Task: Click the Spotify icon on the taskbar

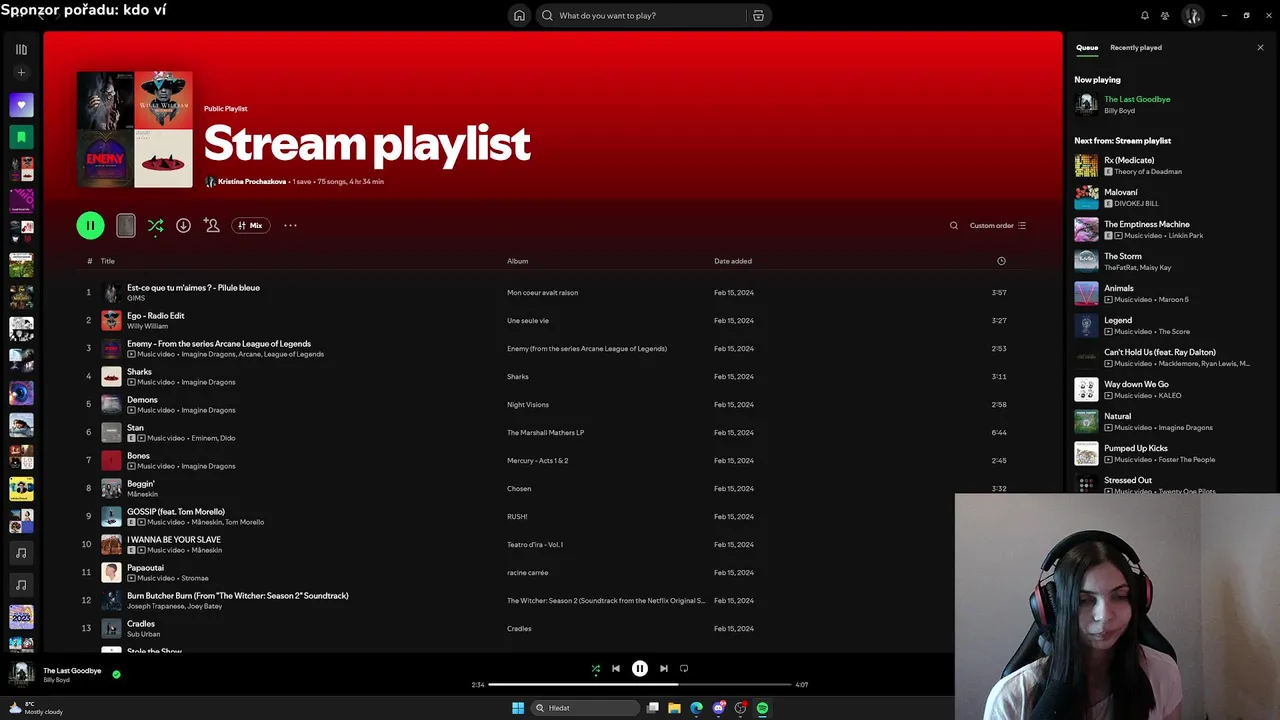Action: pos(762,708)
